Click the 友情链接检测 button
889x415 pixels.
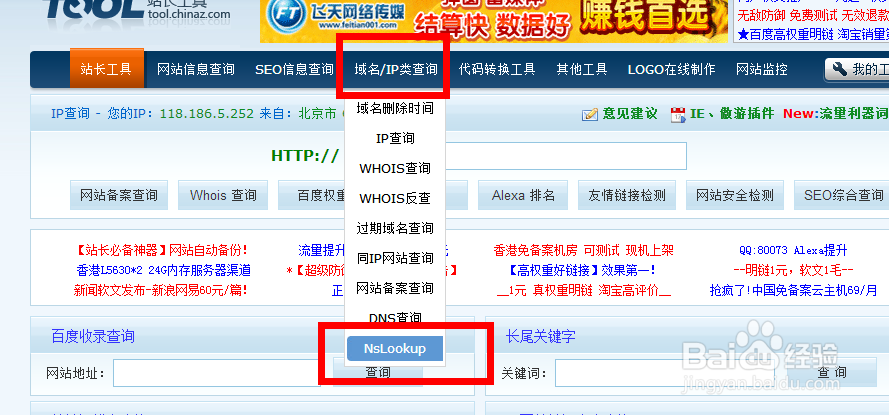tap(626, 196)
